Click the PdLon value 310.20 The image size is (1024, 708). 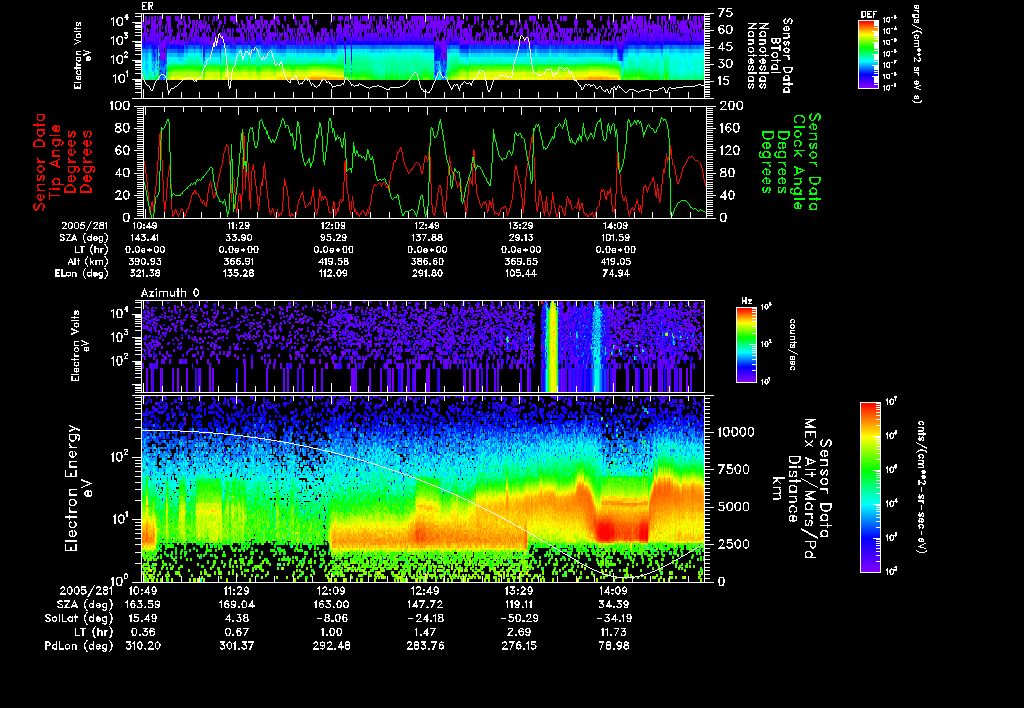click(143, 645)
